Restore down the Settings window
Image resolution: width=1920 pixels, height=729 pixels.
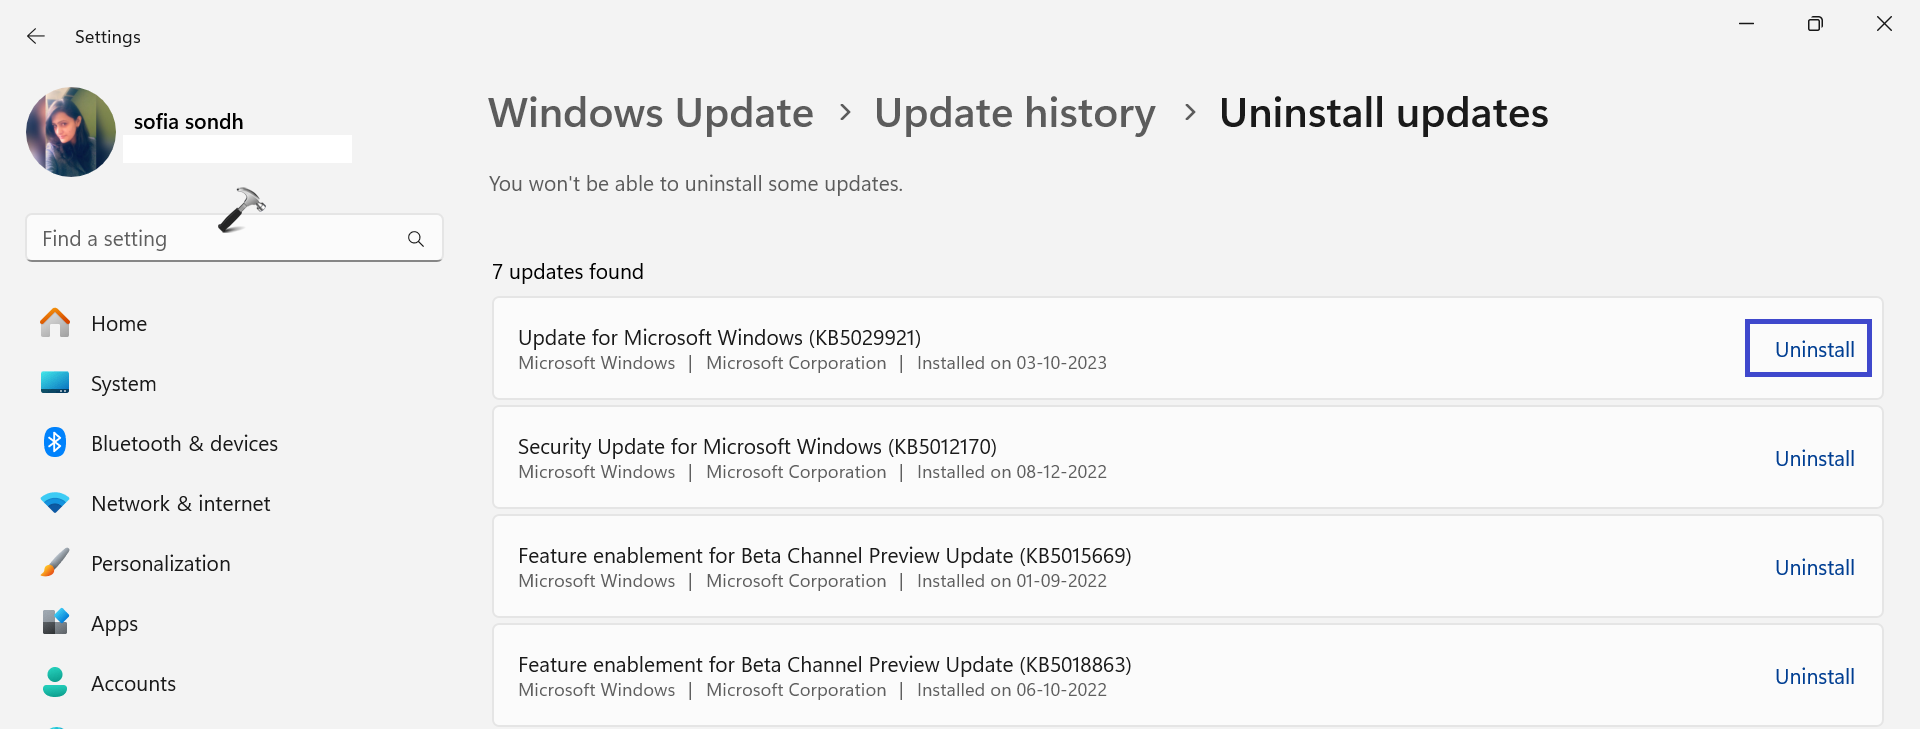point(1815,24)
